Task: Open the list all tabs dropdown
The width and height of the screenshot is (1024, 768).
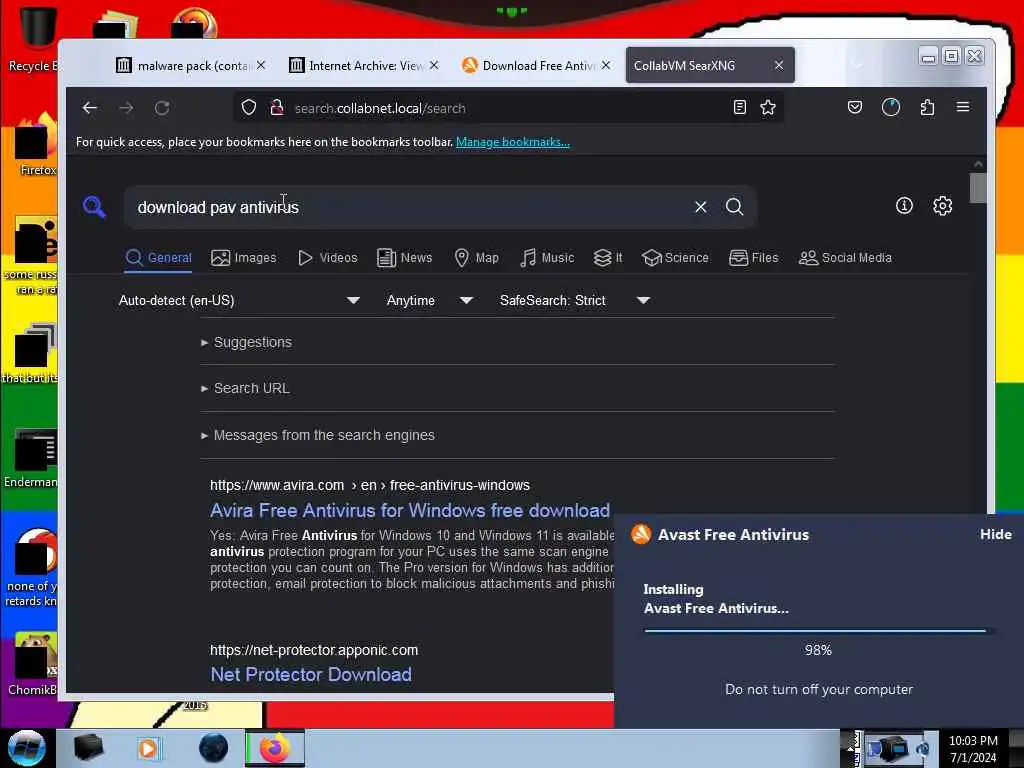Action: tap(857, 65)
